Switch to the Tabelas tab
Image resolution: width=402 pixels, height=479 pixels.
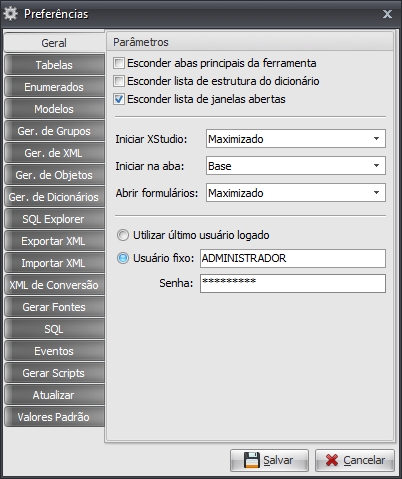54,65
